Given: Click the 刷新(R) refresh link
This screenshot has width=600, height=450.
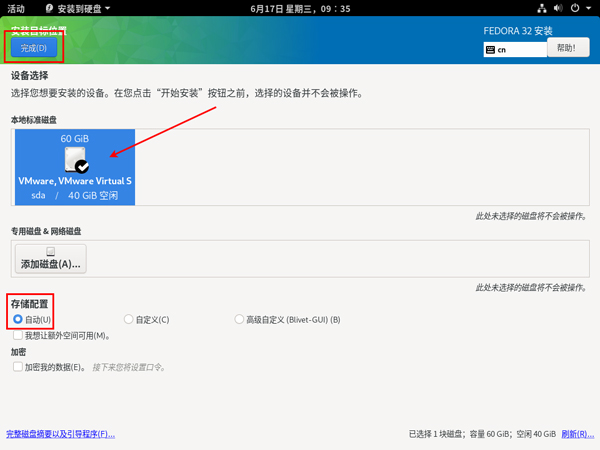Looking at the screenshot, I should point(577,434).
